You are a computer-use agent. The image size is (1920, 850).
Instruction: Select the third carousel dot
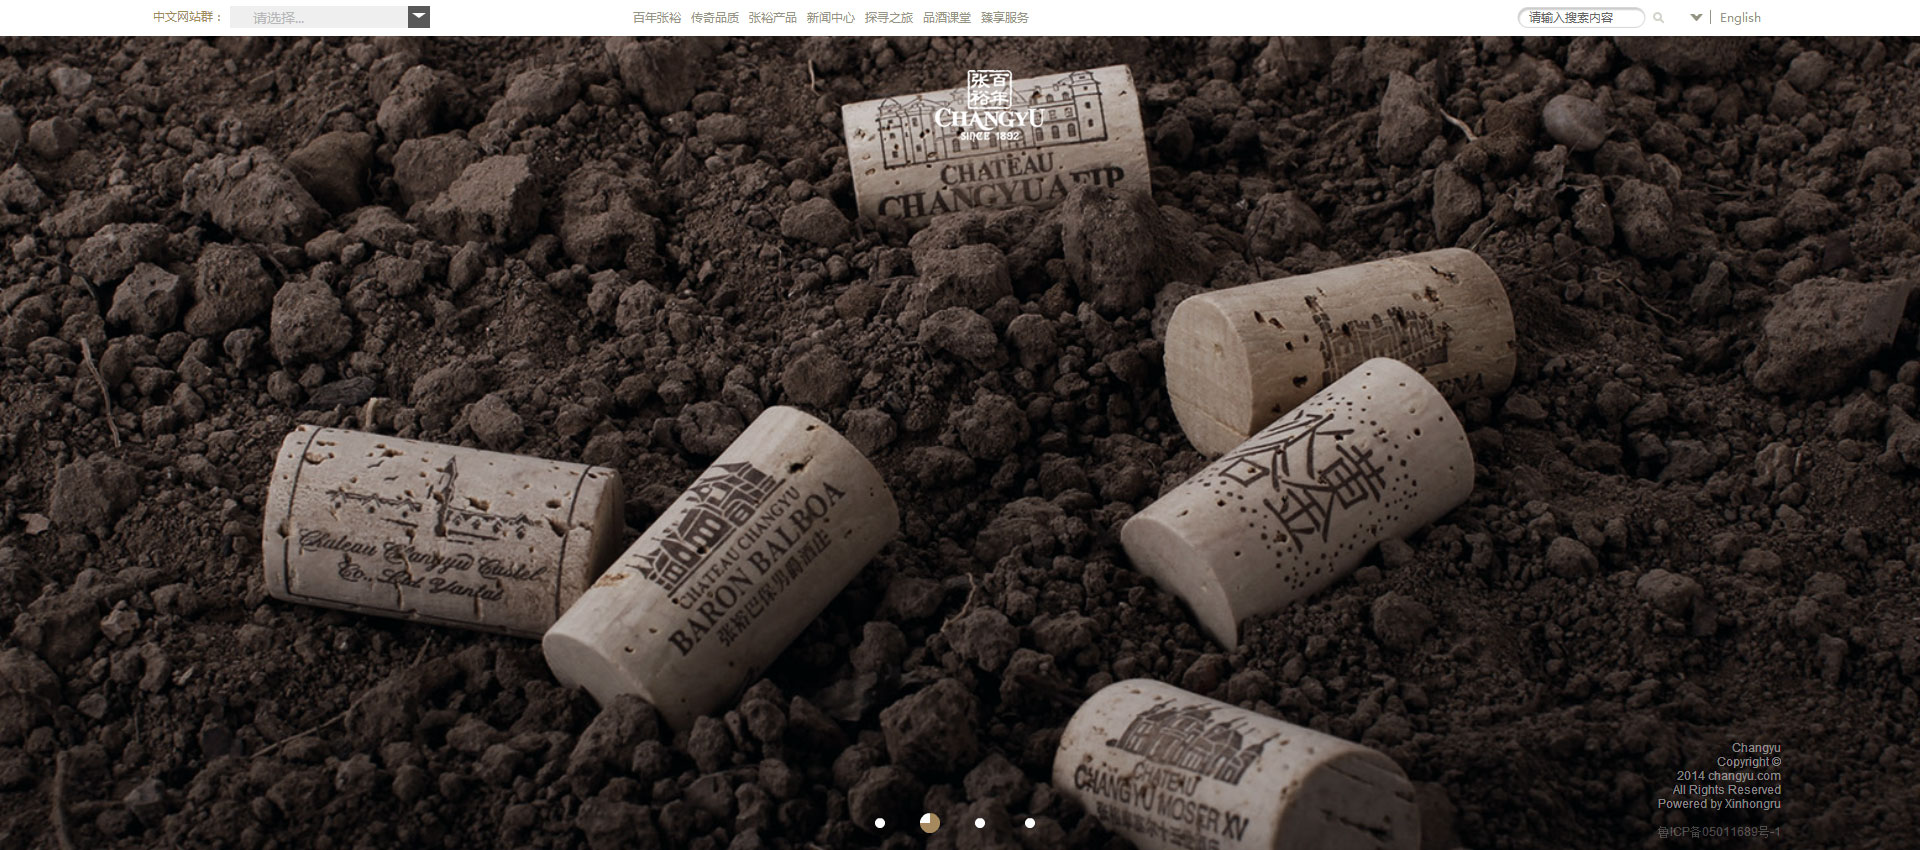(980, 823)
